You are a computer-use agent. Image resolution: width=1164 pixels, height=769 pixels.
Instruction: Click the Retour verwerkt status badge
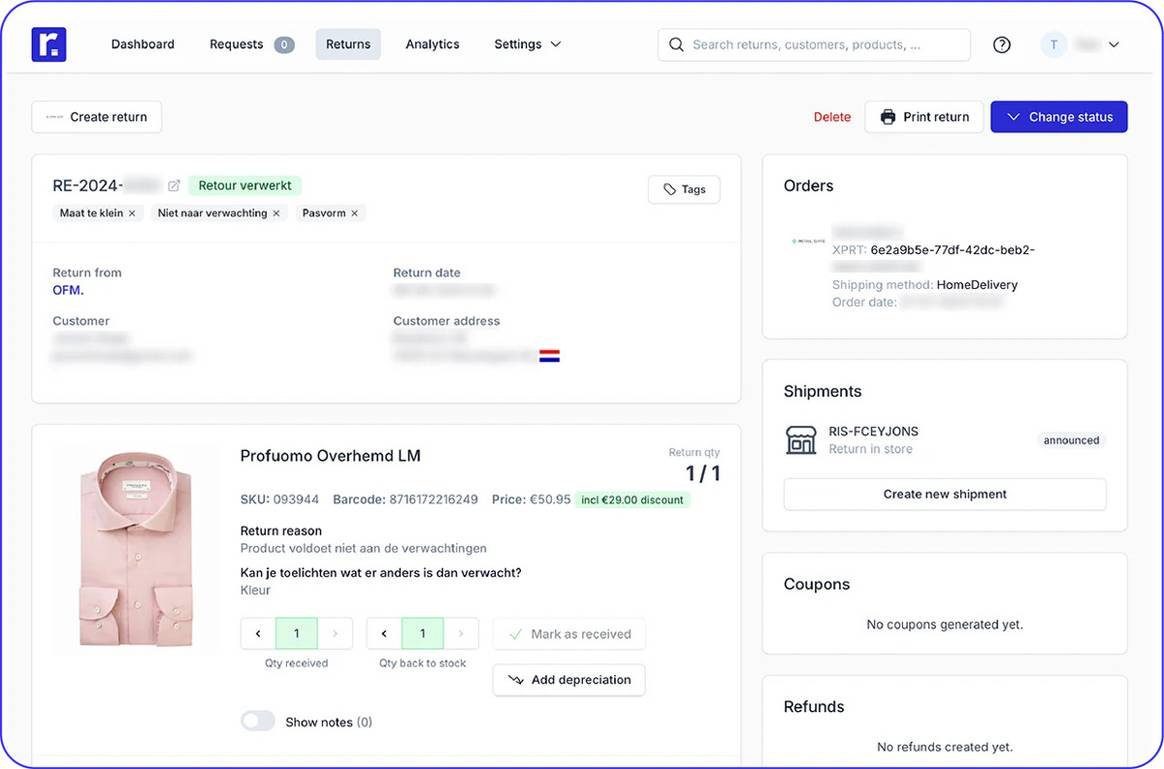pos(244,186)
